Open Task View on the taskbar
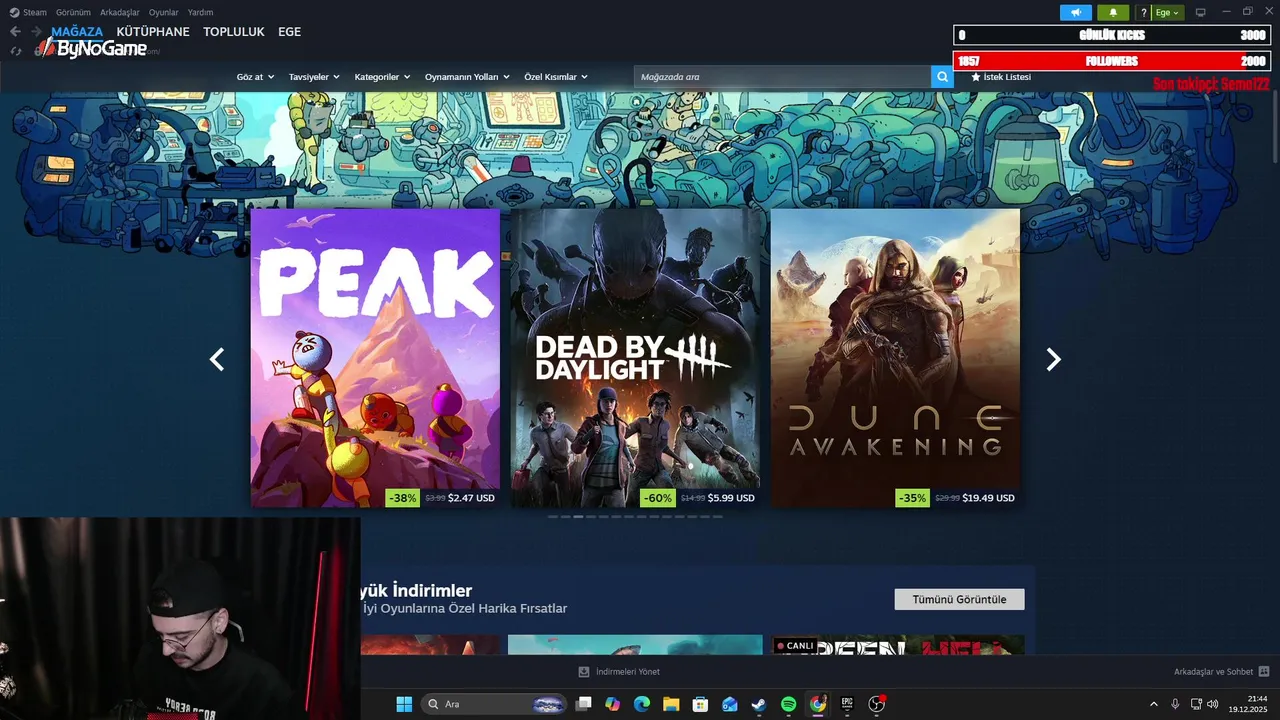Image resolution: width=1280 pixels, height=720 pixels. point(584,704)
